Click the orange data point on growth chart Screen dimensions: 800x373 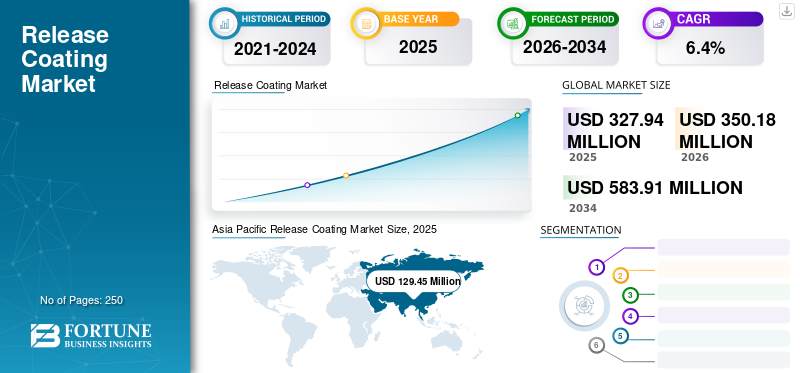pos(346,176)
